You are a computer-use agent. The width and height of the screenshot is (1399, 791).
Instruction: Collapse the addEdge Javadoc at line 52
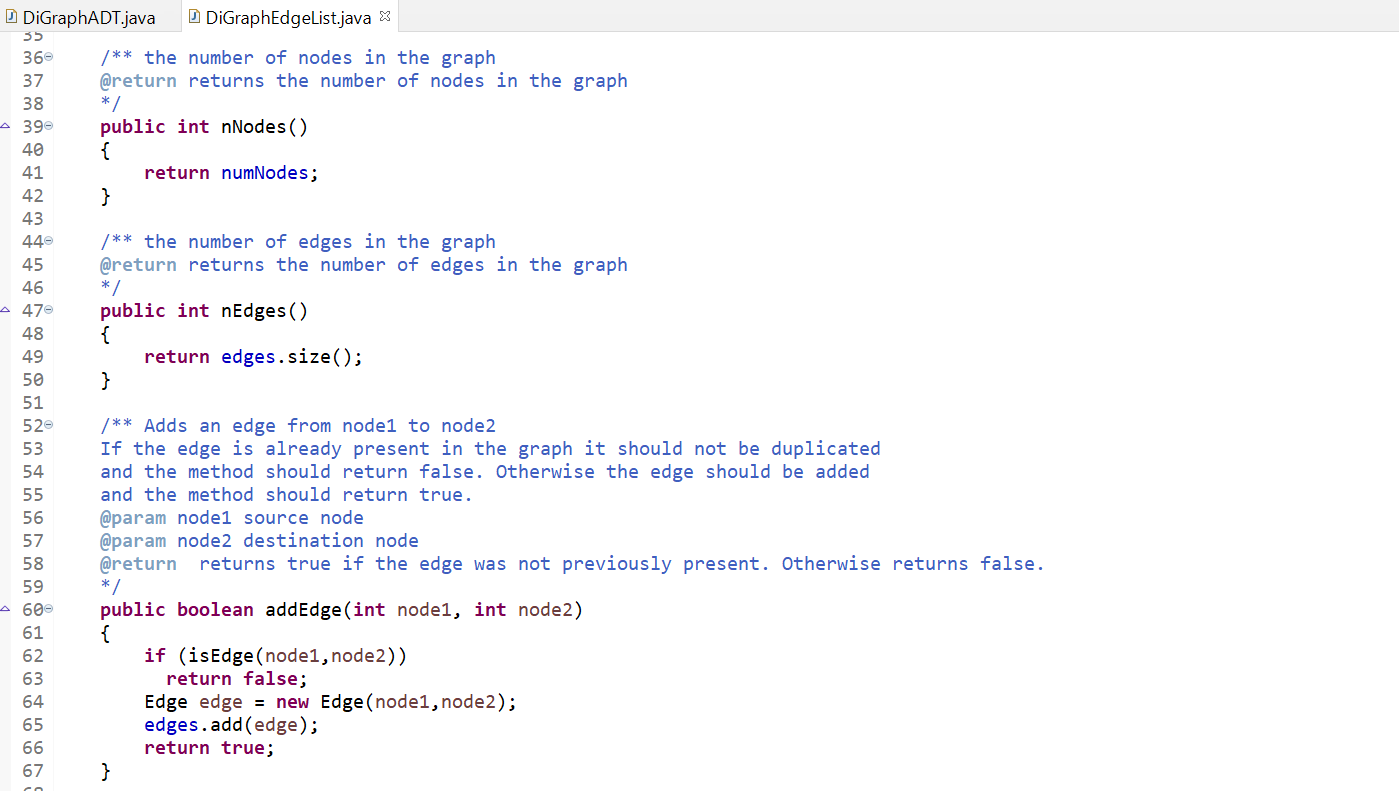(x=47, y=425)
